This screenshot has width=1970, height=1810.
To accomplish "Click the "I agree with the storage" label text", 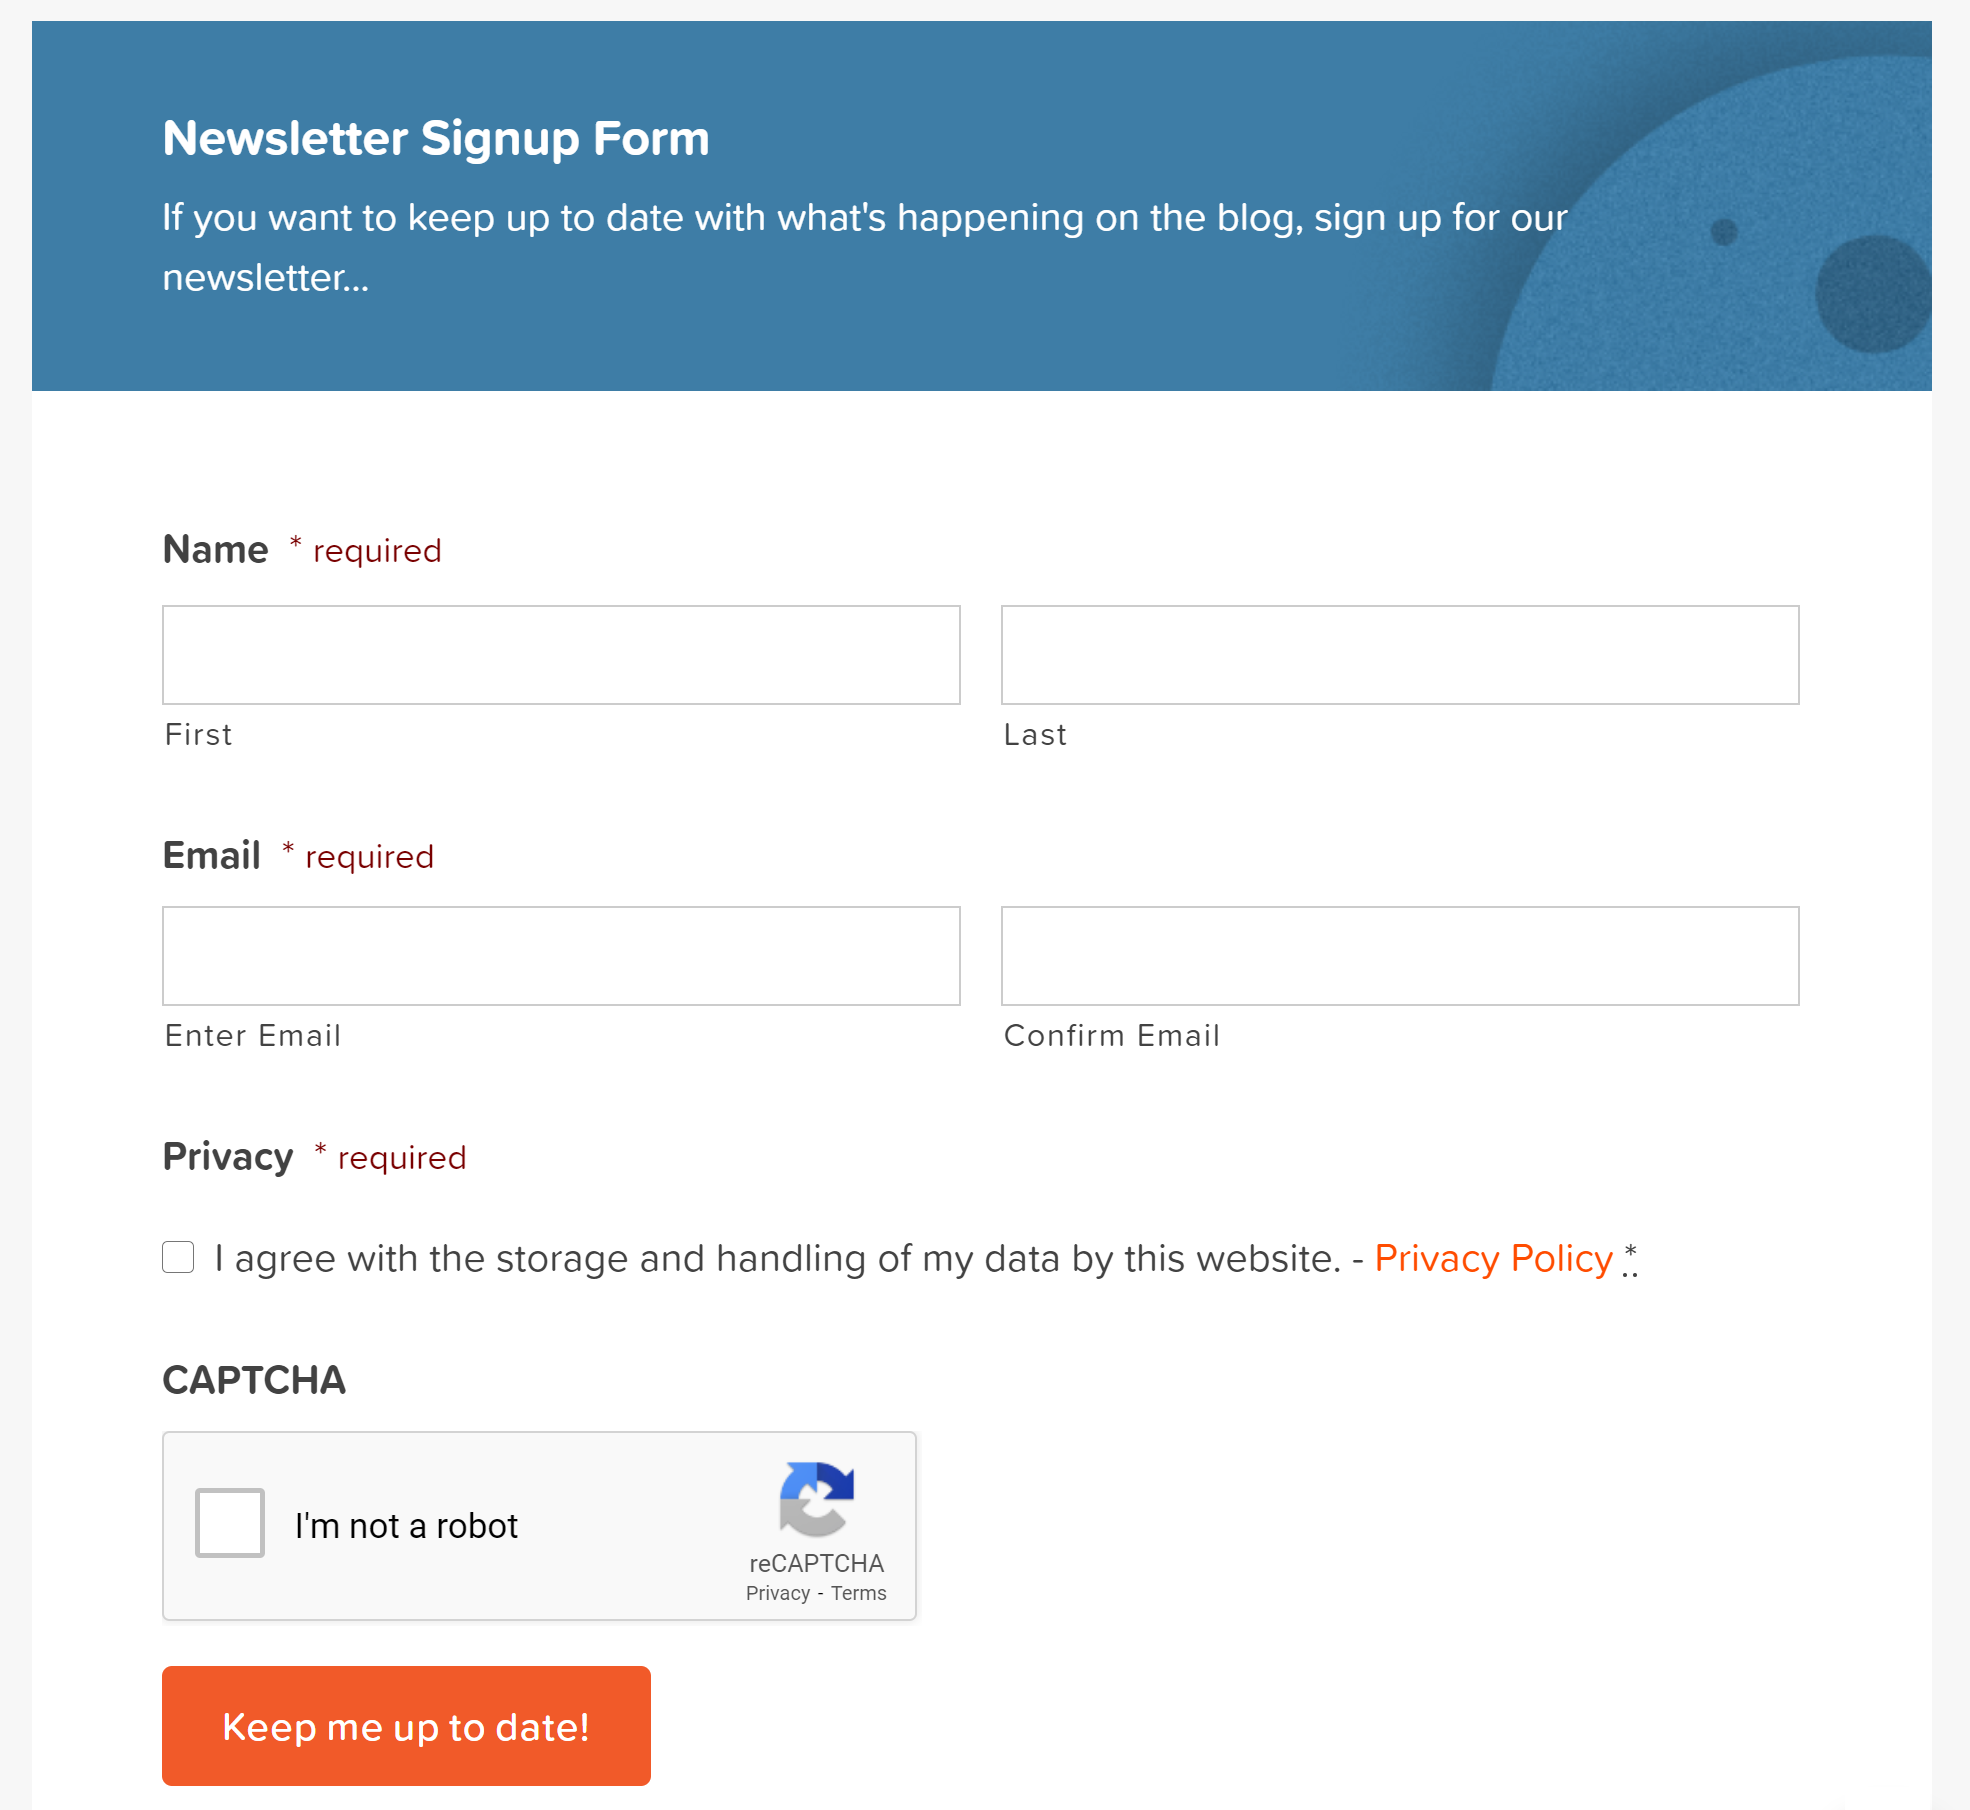I will click(x=777, y=1258).
